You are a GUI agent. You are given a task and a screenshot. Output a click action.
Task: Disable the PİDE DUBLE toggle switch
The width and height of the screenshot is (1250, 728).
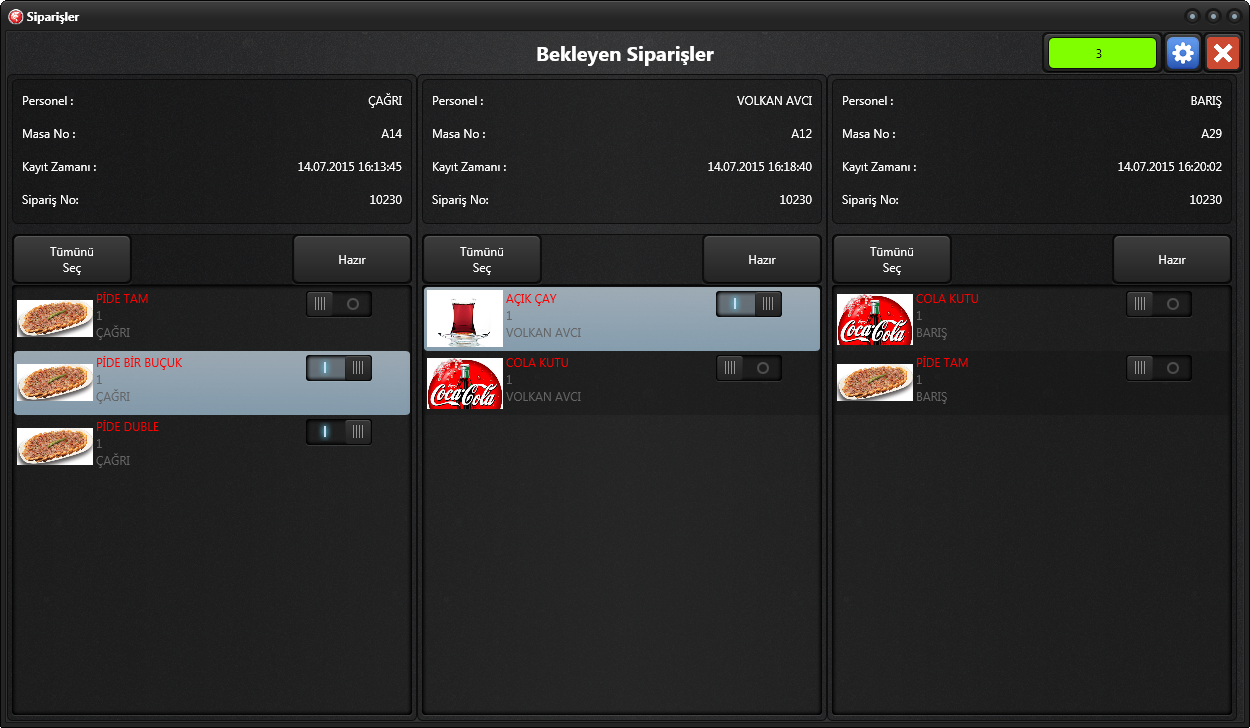click(339, 432)
